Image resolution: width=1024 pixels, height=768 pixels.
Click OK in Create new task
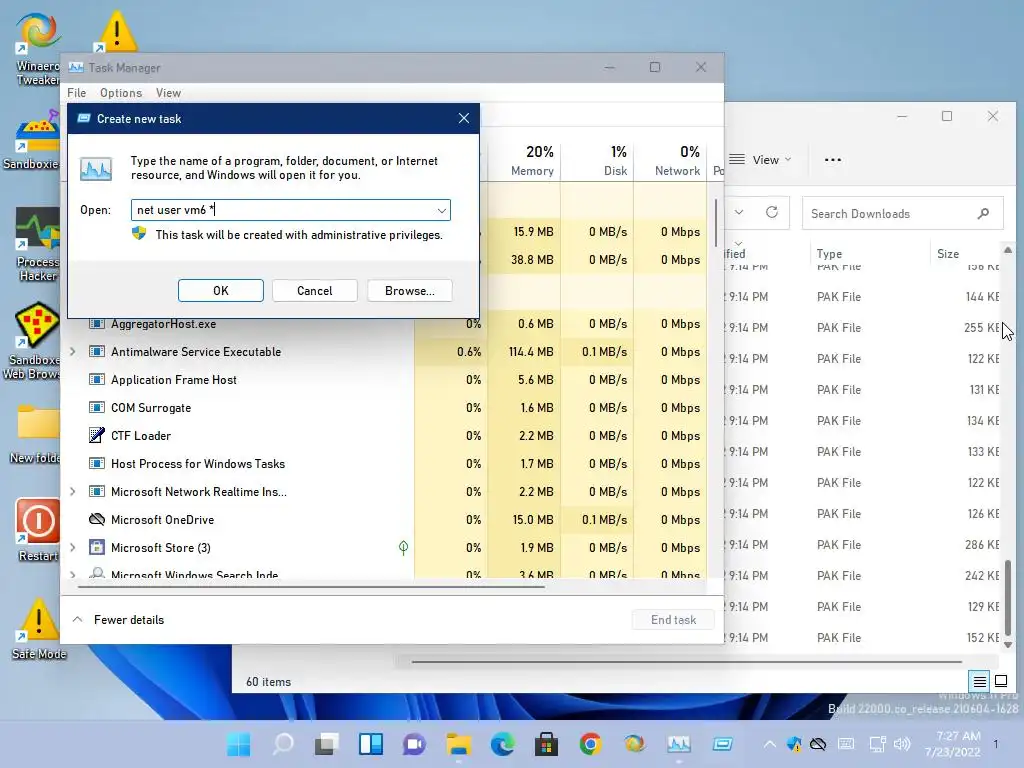coord(221,291)
